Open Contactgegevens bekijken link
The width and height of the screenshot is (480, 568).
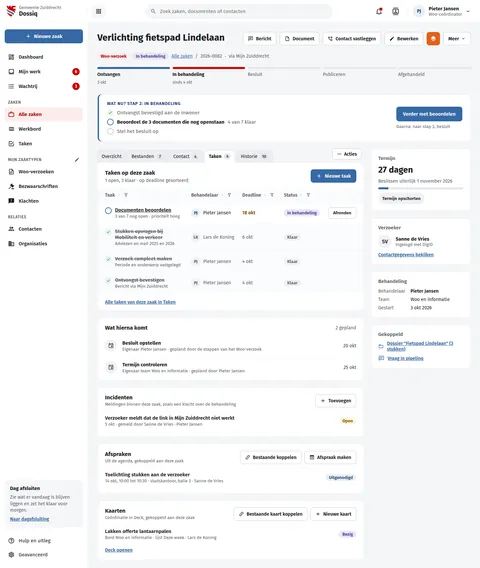coord(406,255)
